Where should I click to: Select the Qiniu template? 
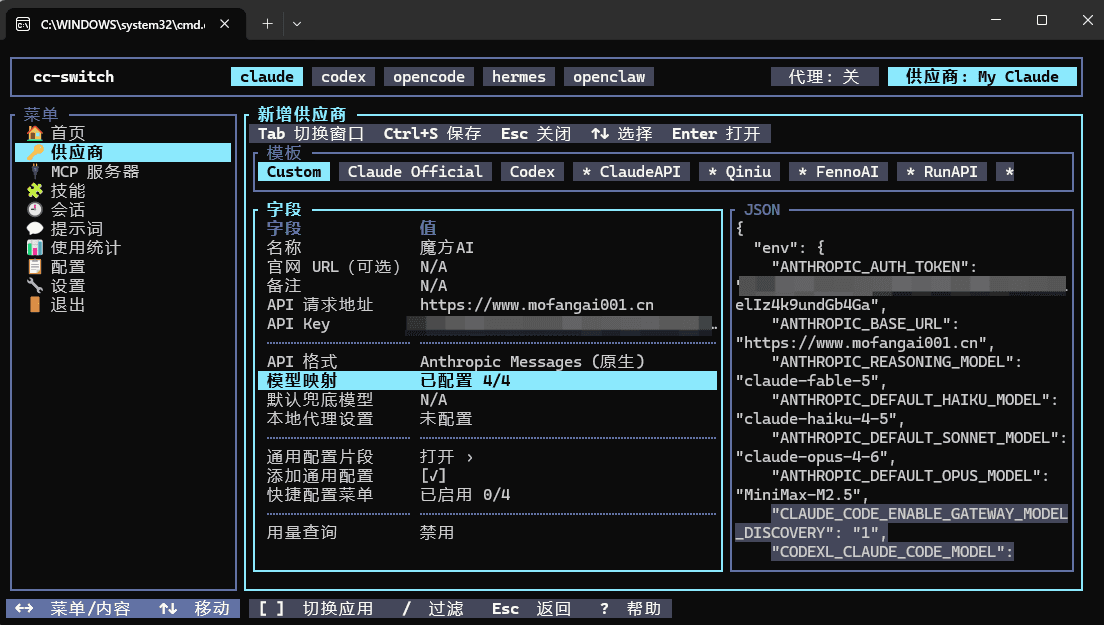[x=740, y=172]
